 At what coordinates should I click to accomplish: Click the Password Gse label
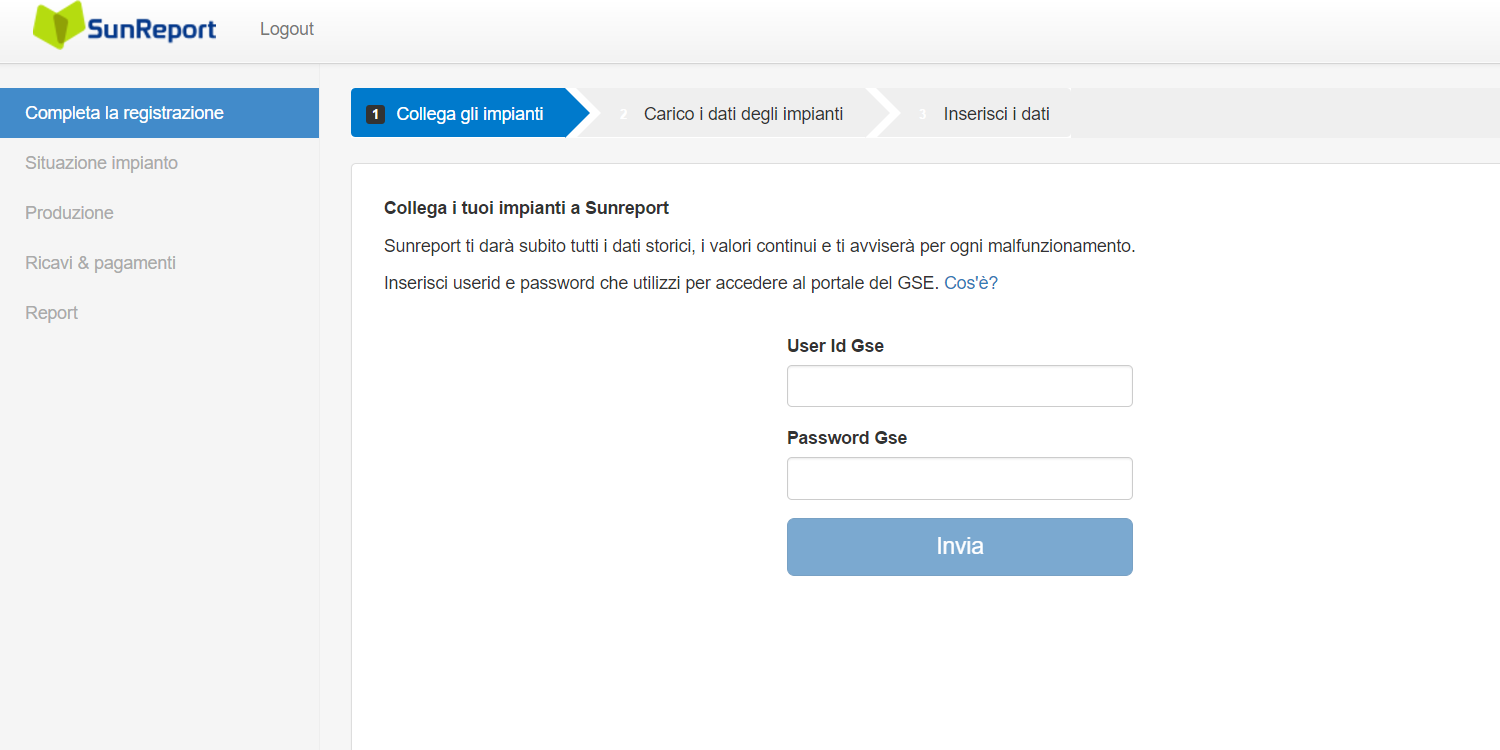coord(847,438)
